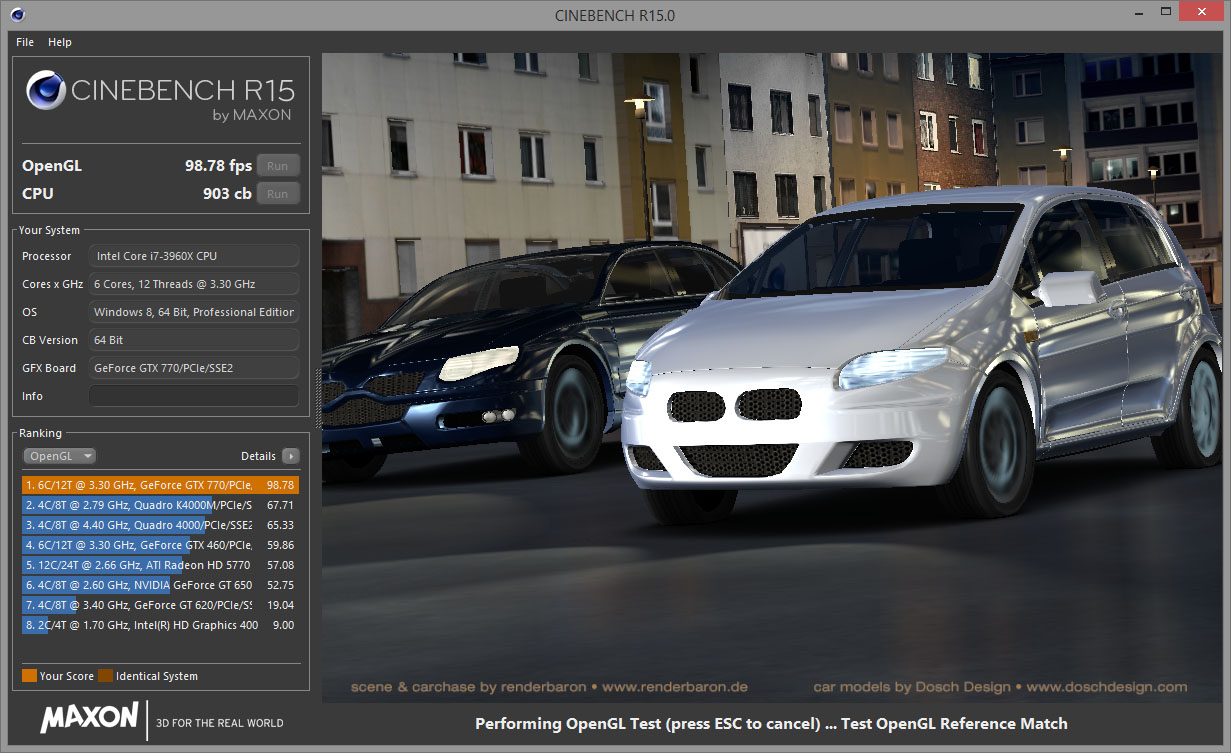Image resolution: width=1231 pixels, height=753 pixels.
Task: Run the OpenGL benchmark
Action: (278, 166)
